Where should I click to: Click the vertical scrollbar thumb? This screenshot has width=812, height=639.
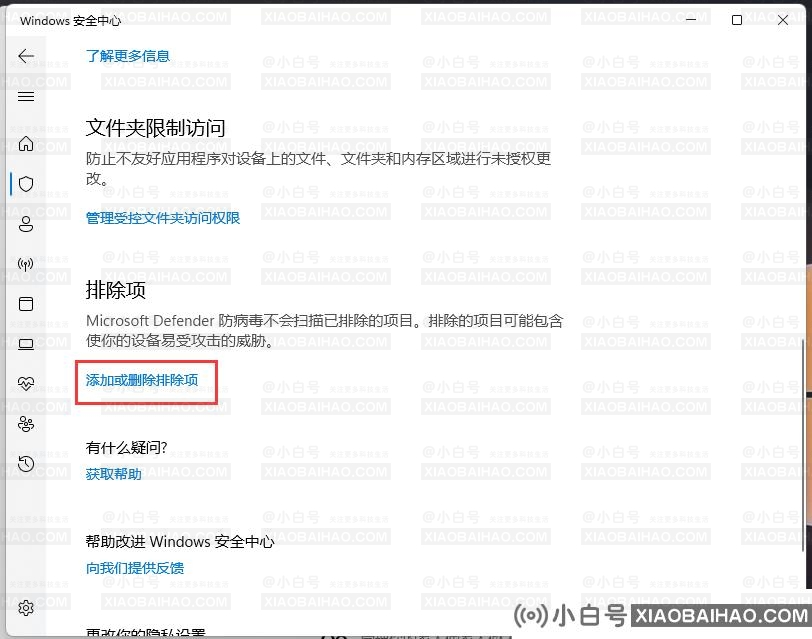[x=803, y=444]
